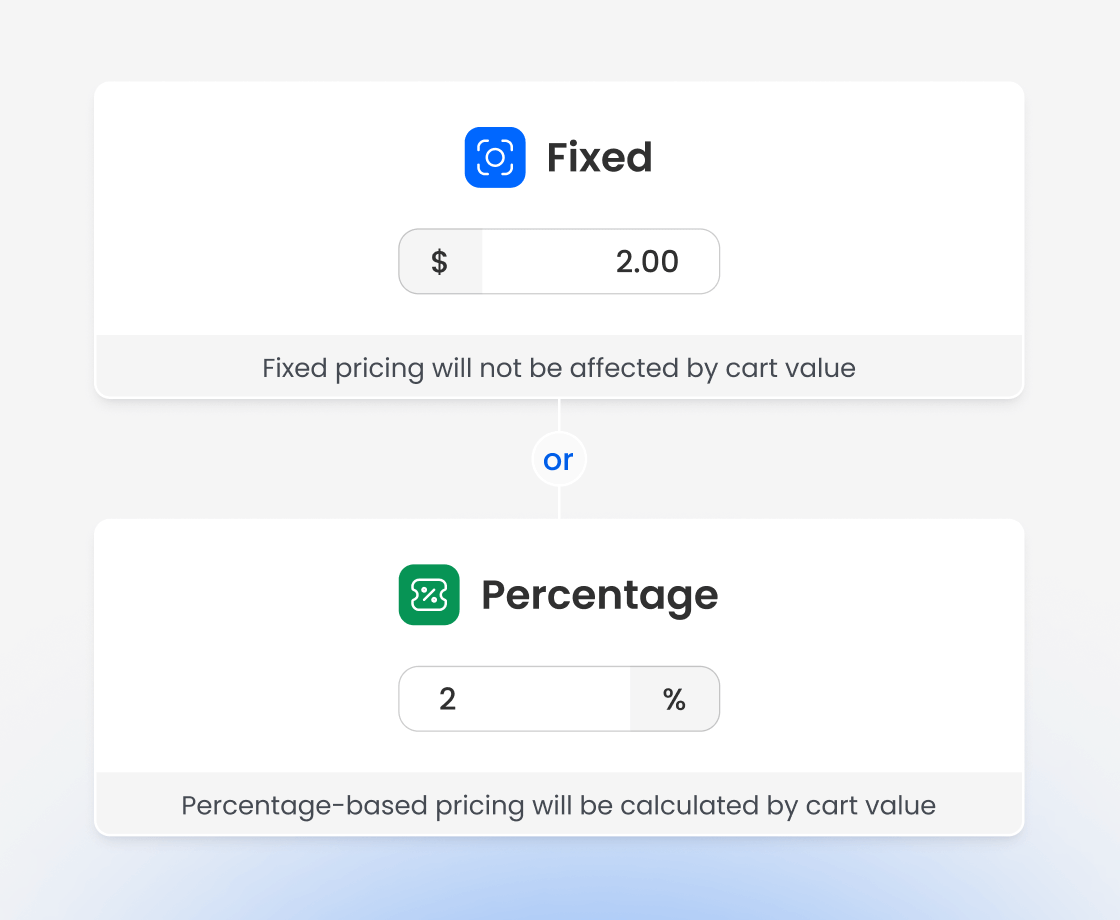This screenshot has height=920, width=1120.
Task: Click the value 2.00 in the amount slider field
Action: [x=647, y=261]
